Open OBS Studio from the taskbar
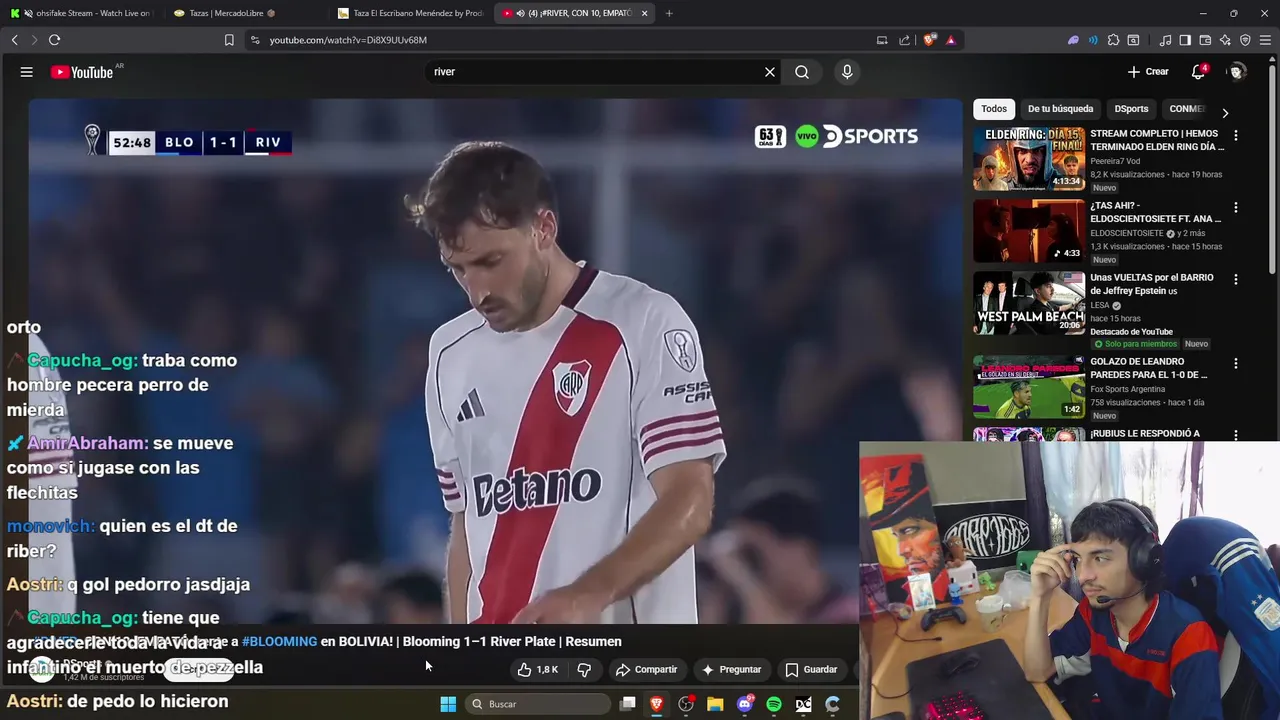Viewport: 1280px width, 720px height. click(686, 704)
